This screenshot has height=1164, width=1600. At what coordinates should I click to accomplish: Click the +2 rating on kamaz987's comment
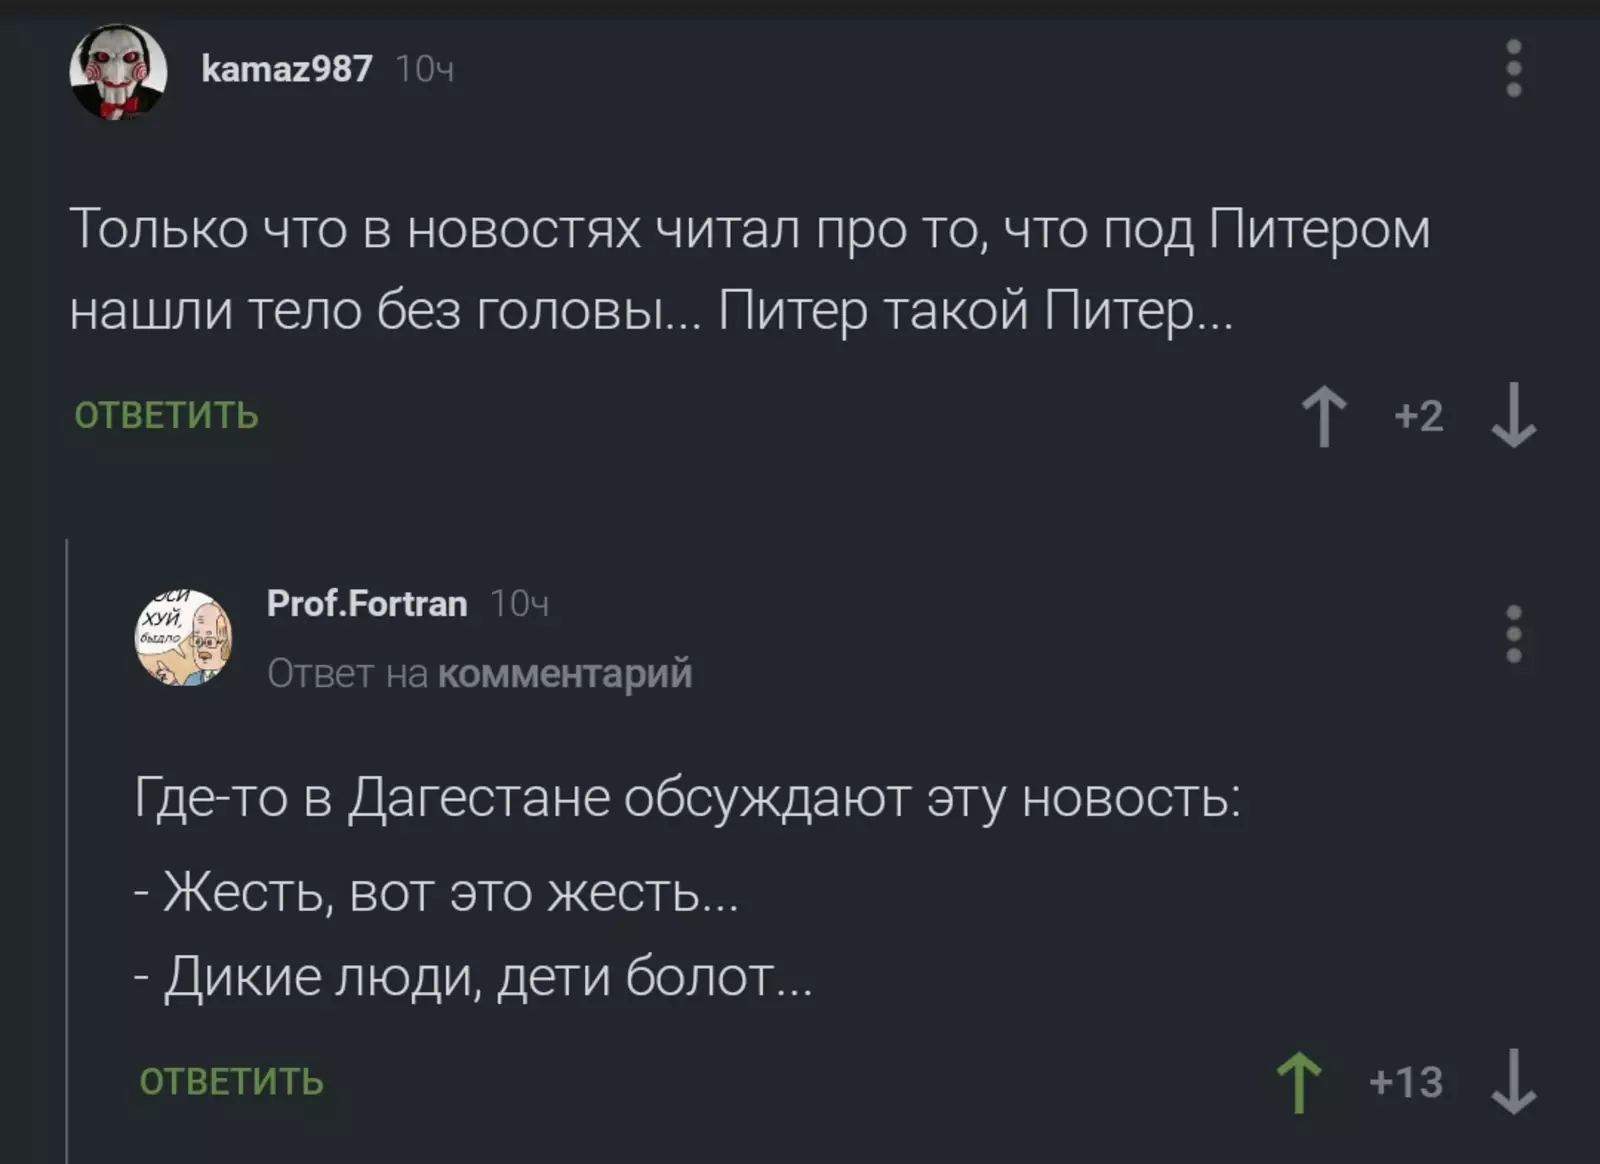pos(1419,416)
